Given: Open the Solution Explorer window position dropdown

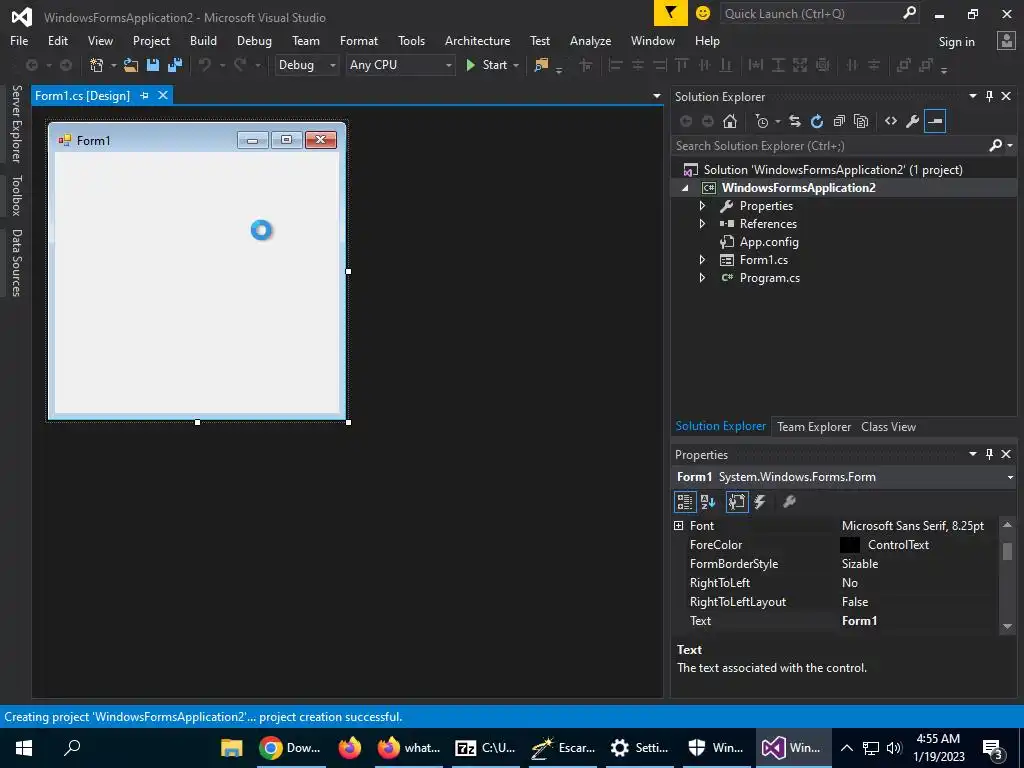Looking at the screenshot, I should (972, 96).
